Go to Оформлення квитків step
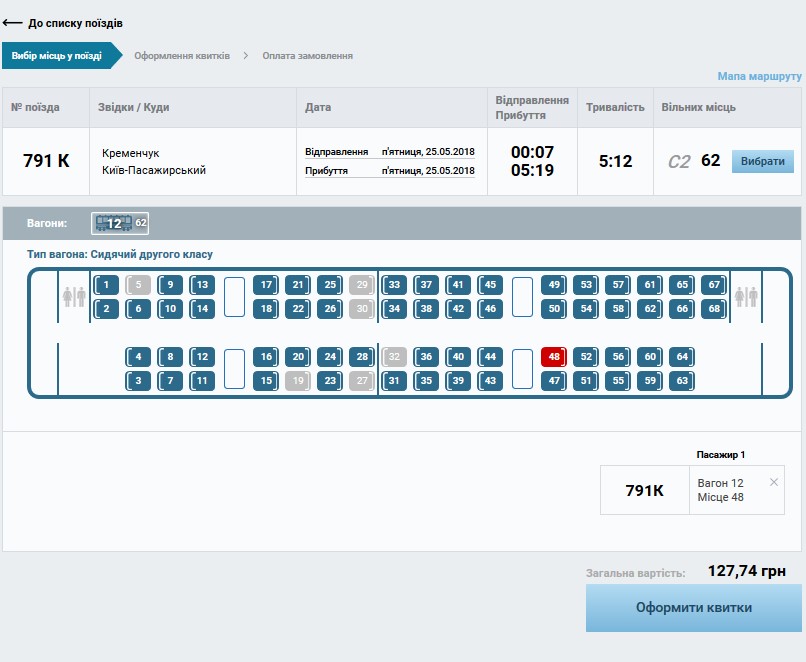The image size is (806, 662). click(182, 56)
